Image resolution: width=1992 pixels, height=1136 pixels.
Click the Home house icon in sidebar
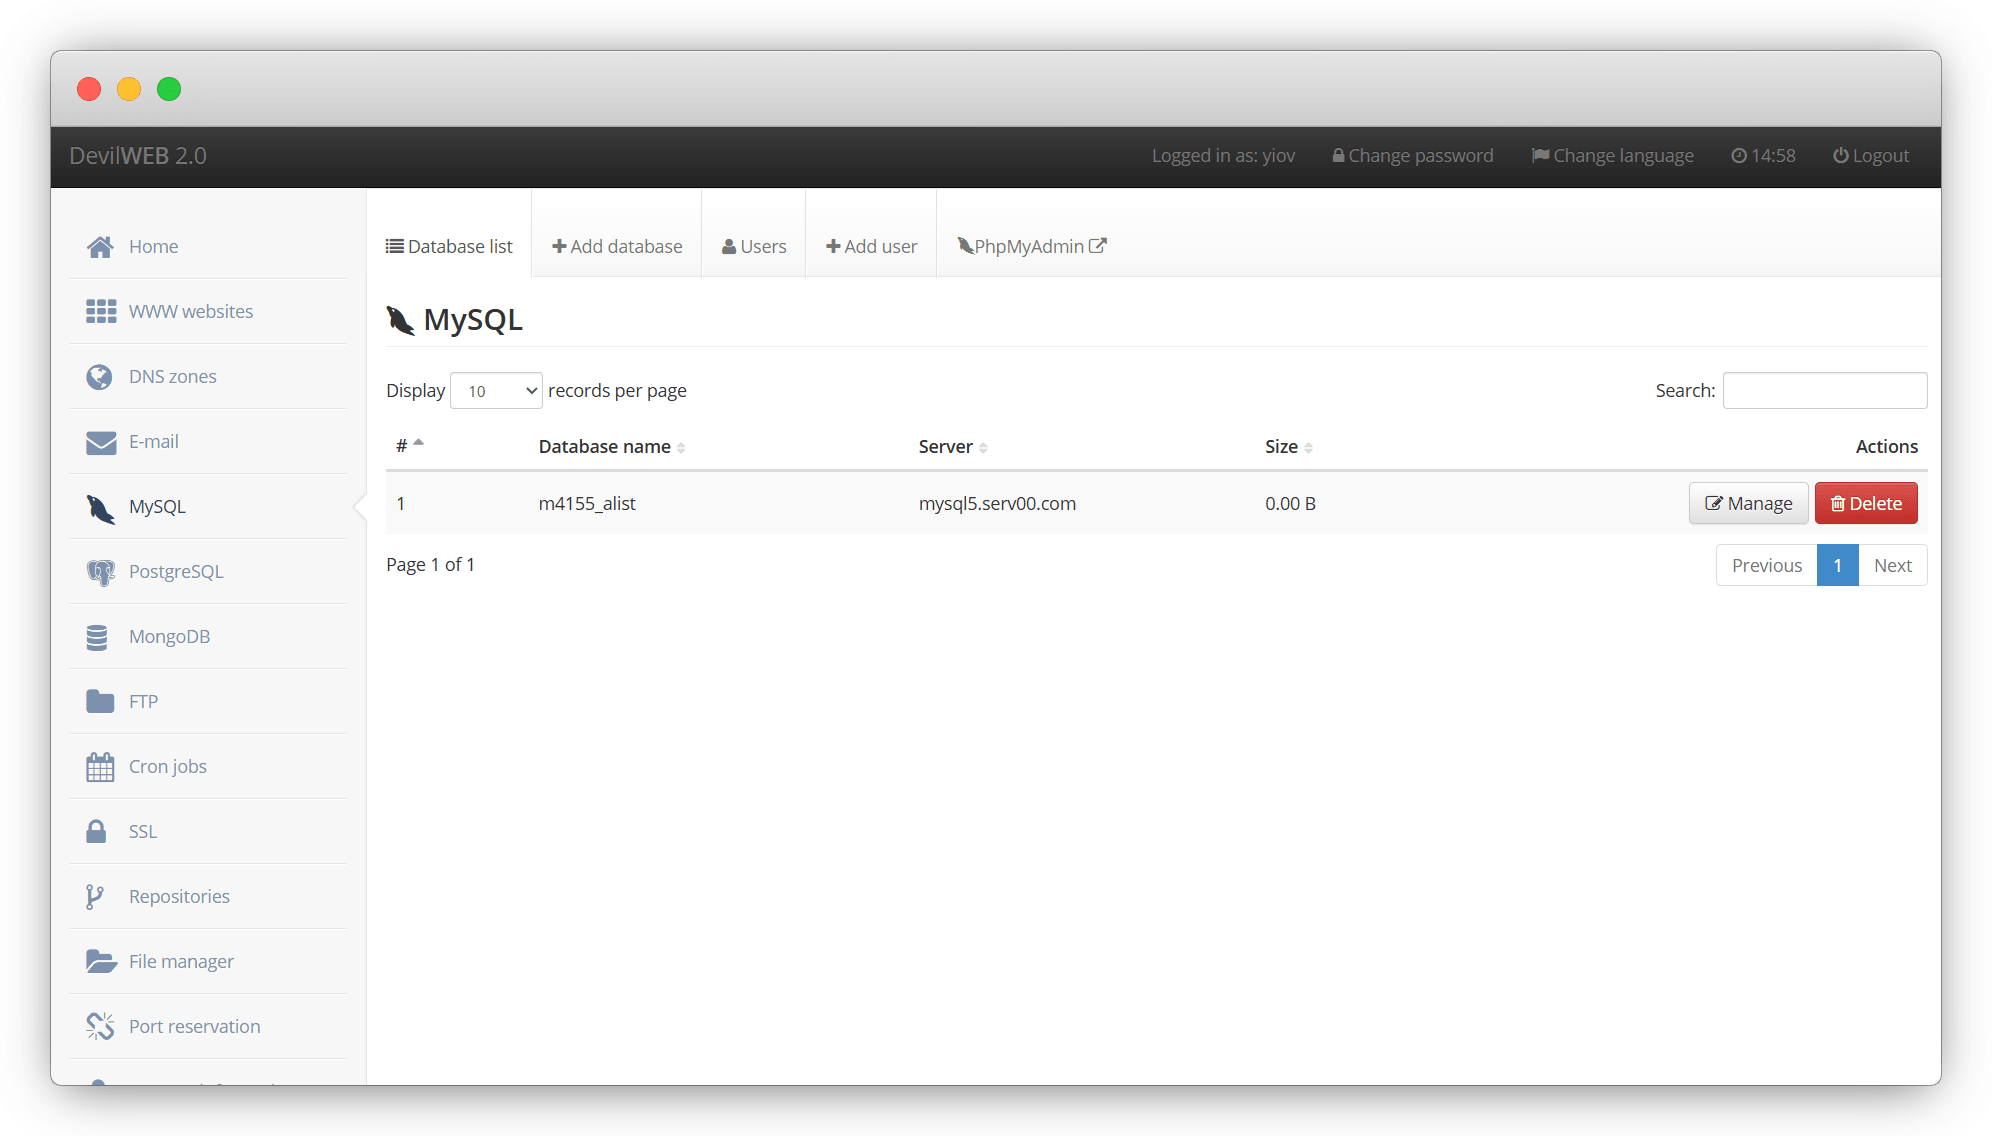(x=100, y=247)
